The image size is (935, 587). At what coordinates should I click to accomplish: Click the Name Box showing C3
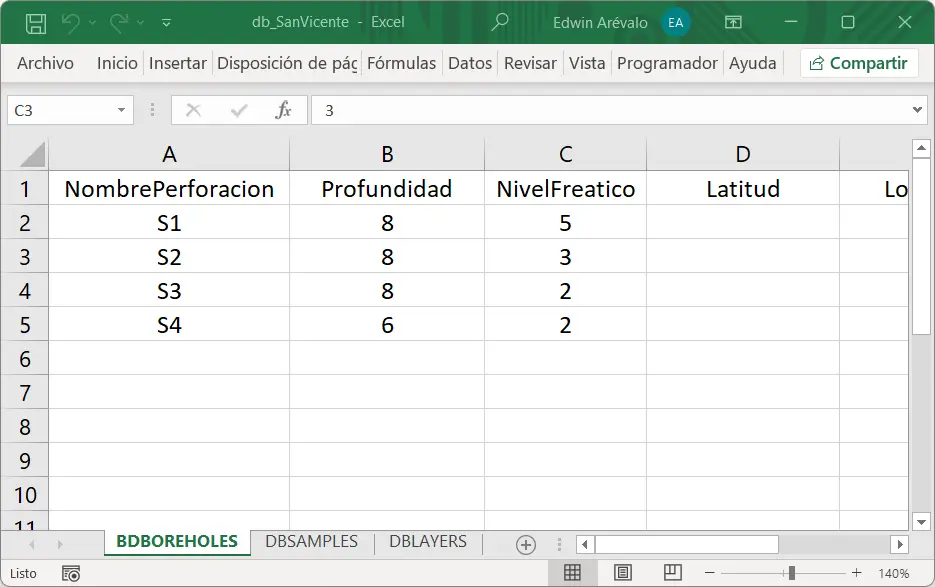pos(60,110)
